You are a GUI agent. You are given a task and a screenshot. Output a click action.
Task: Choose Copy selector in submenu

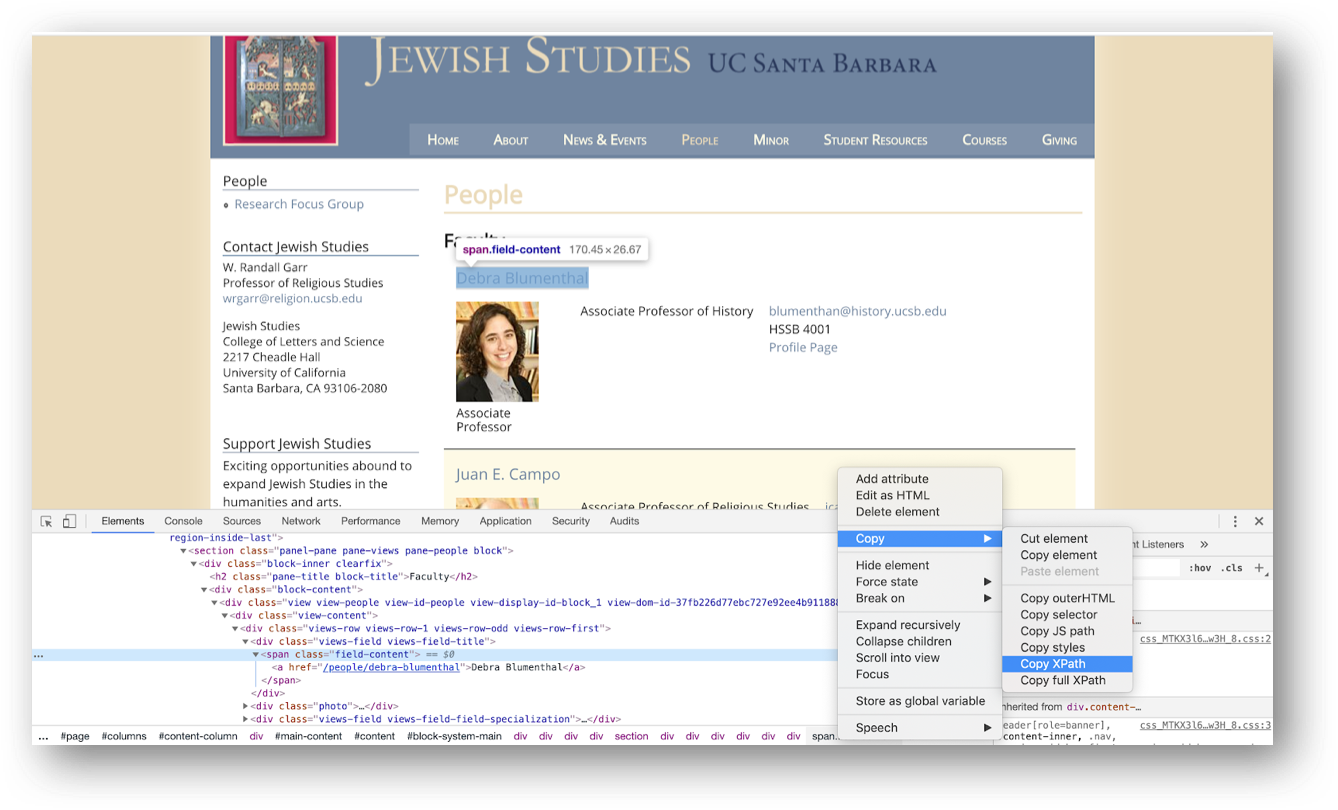tap(1067, 615)
